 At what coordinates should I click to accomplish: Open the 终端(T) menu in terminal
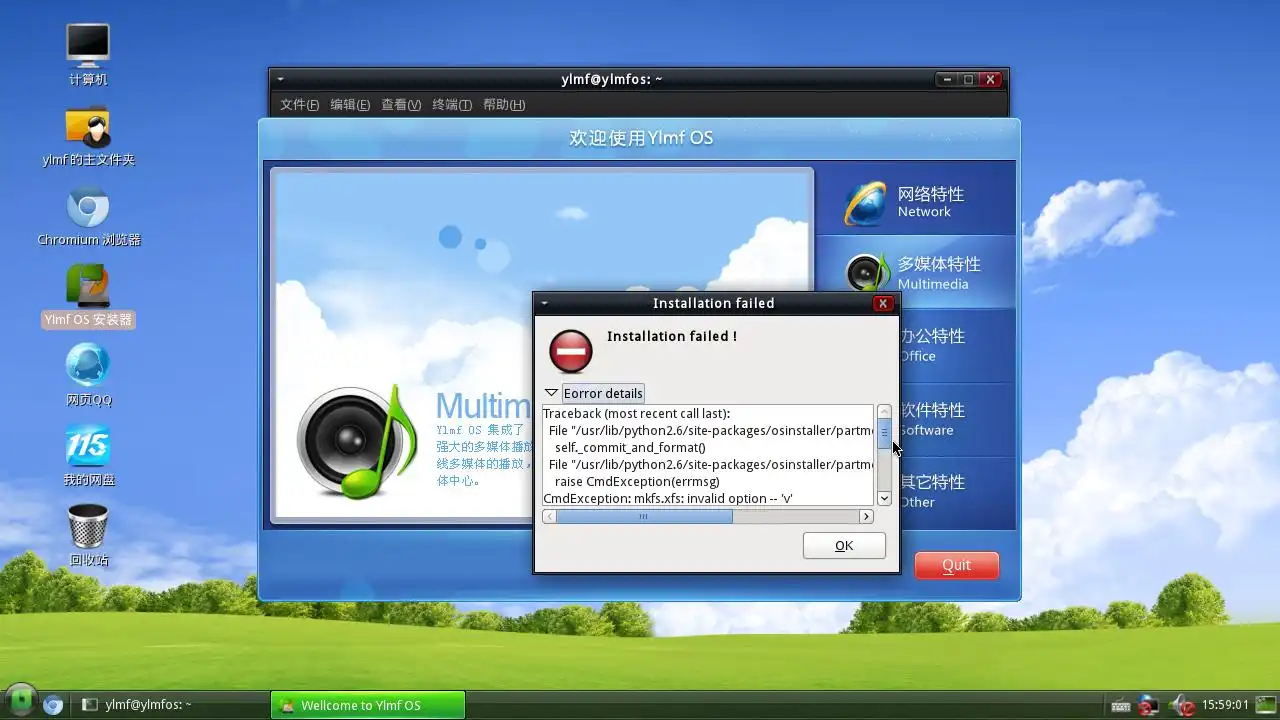pyautogui.click(x=452, y=105)
